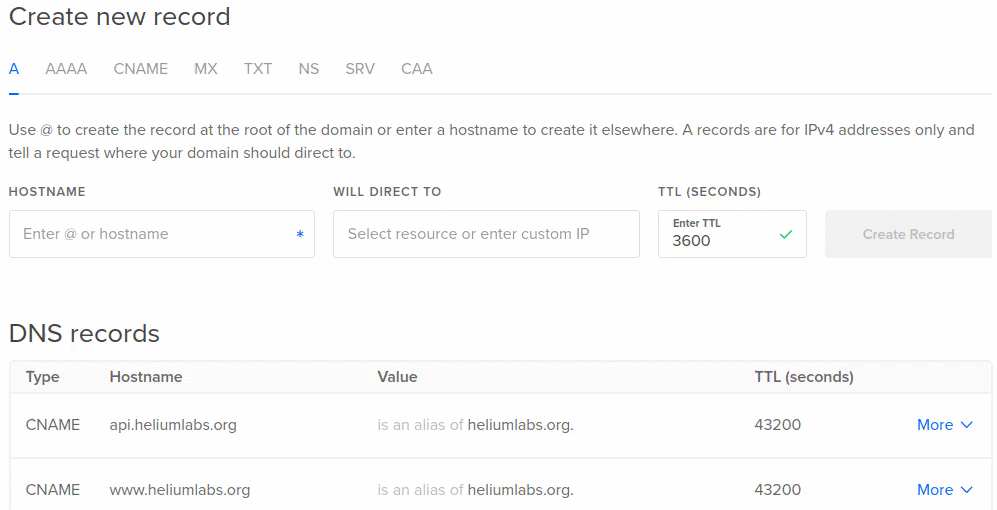Switch to the AAAA record tab

66,69
